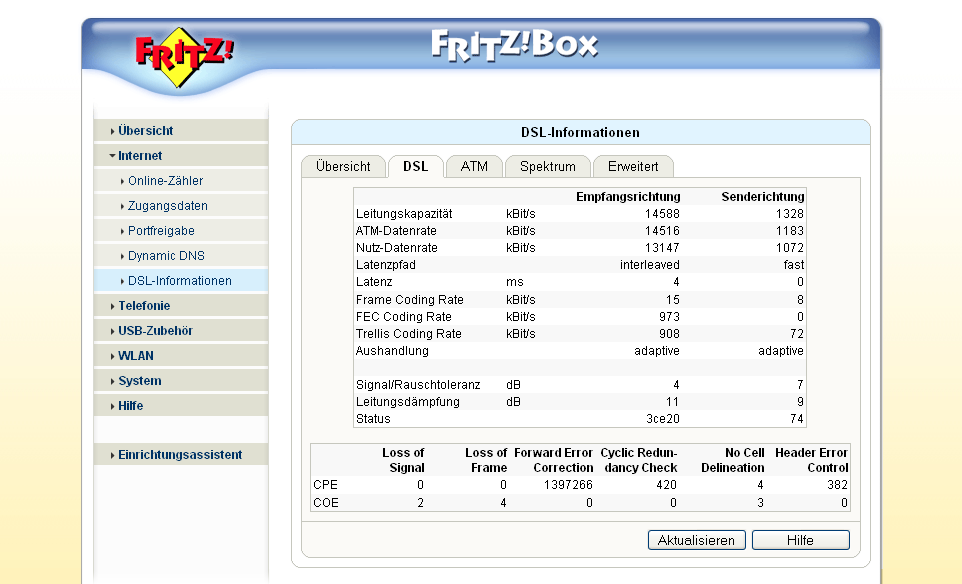Click the Empfangsrichtung column header

point(628,197)
